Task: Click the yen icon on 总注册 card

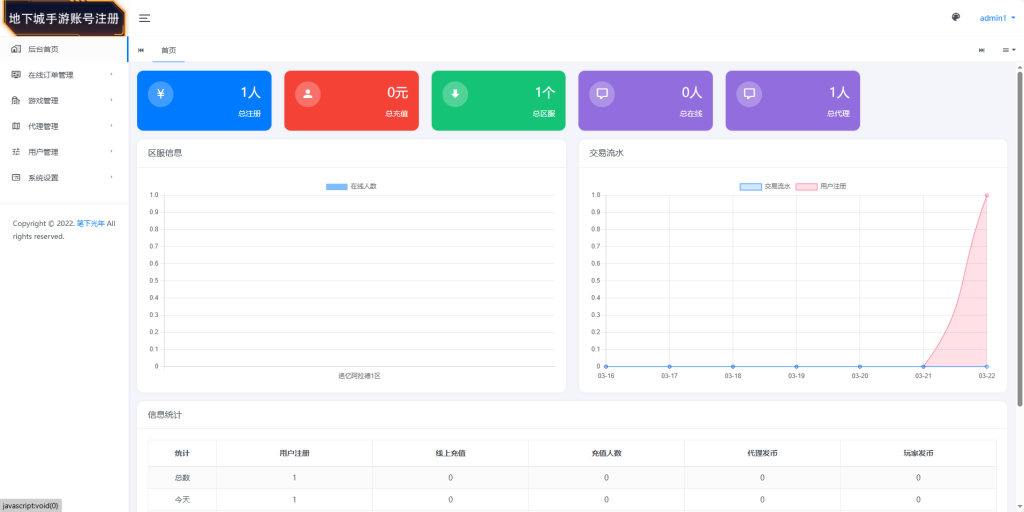Action: [161, 93]
